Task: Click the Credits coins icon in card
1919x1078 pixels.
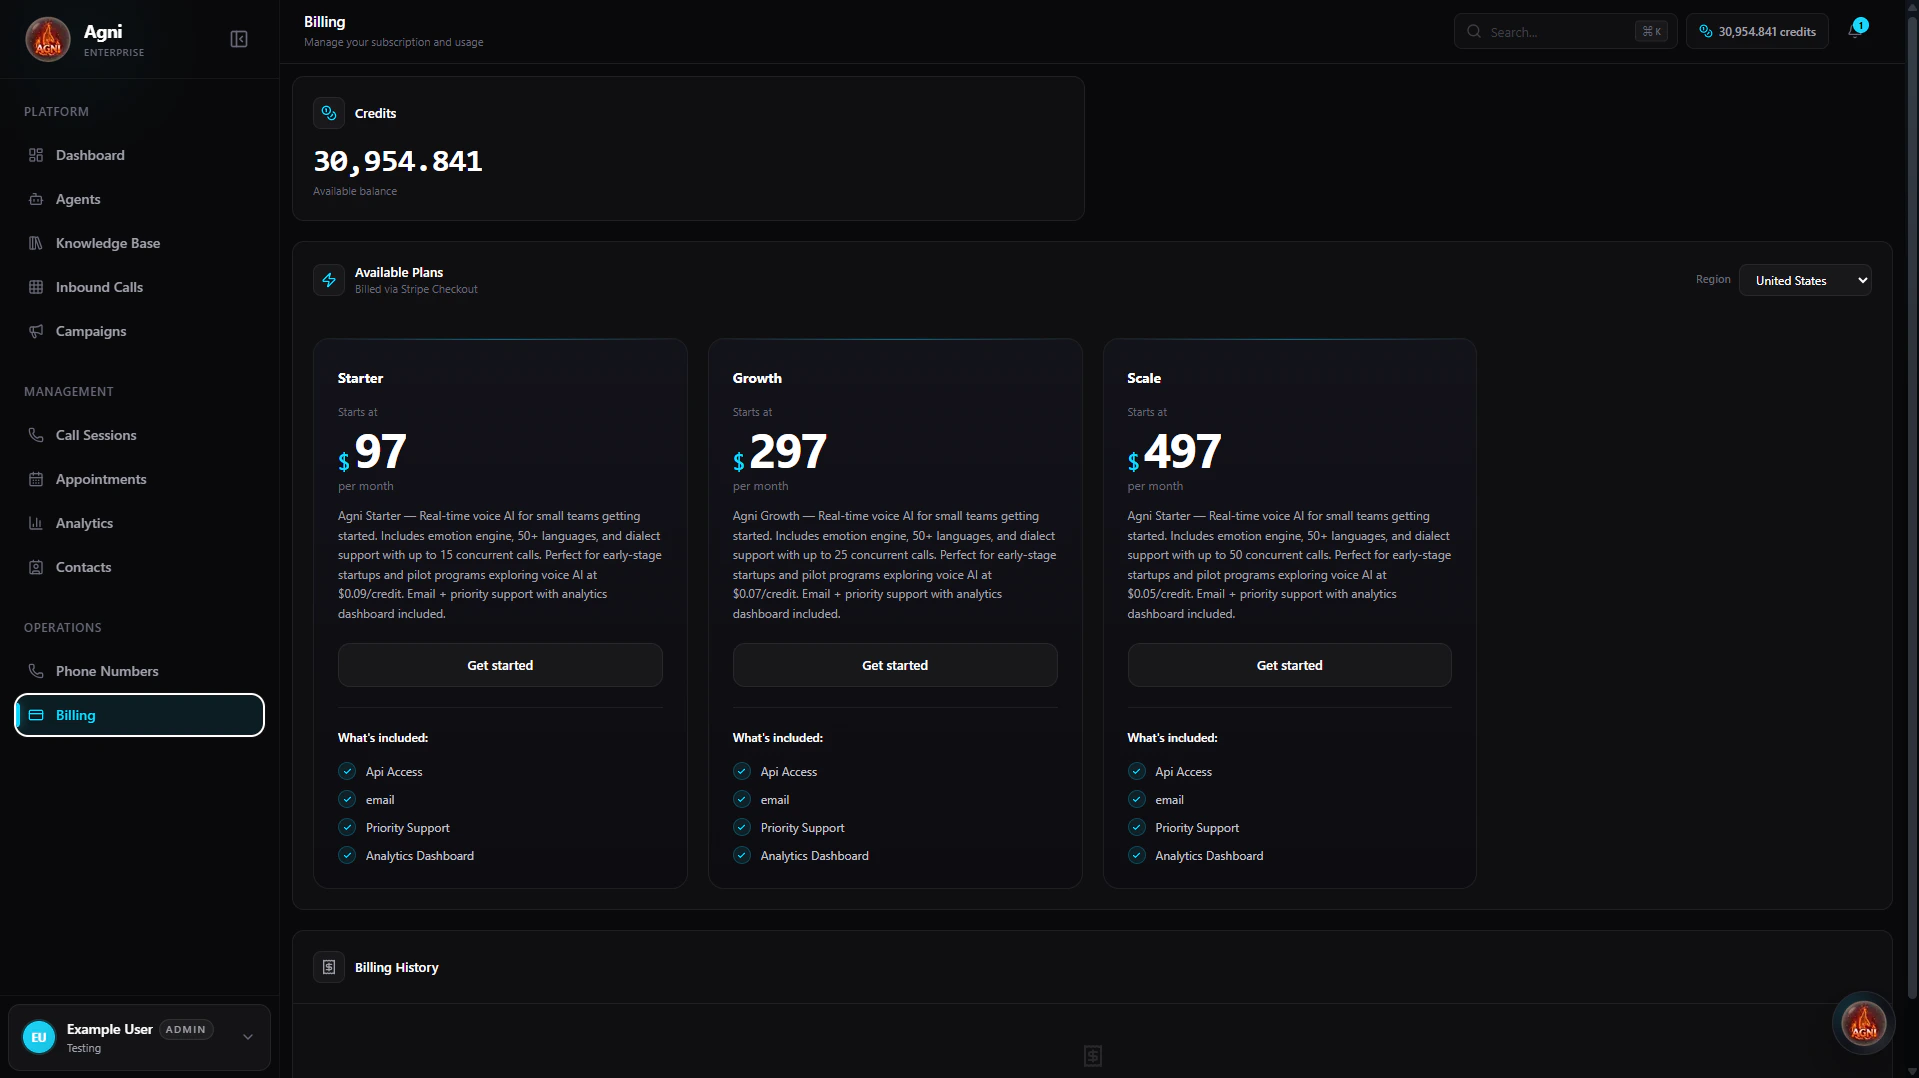Action: point(329,113)
